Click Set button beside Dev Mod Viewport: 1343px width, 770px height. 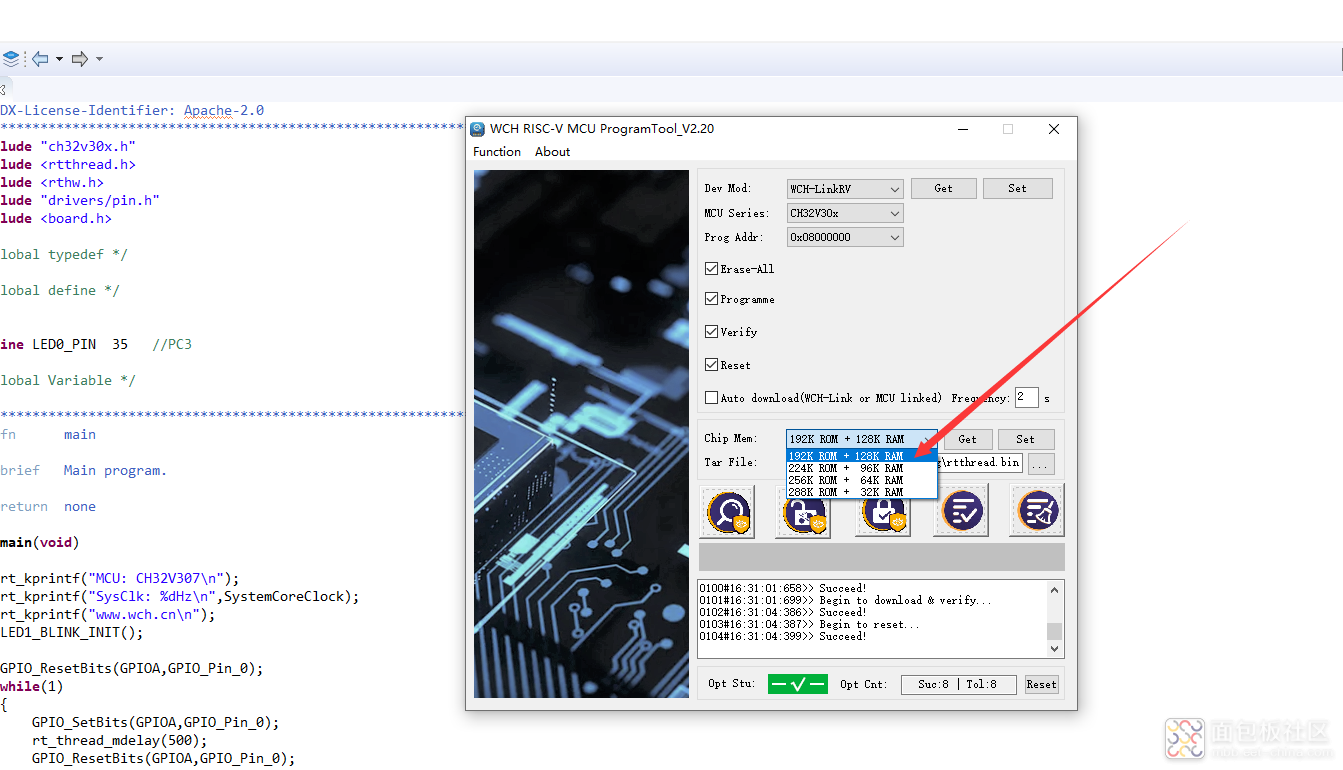(x=1017, y=188)
